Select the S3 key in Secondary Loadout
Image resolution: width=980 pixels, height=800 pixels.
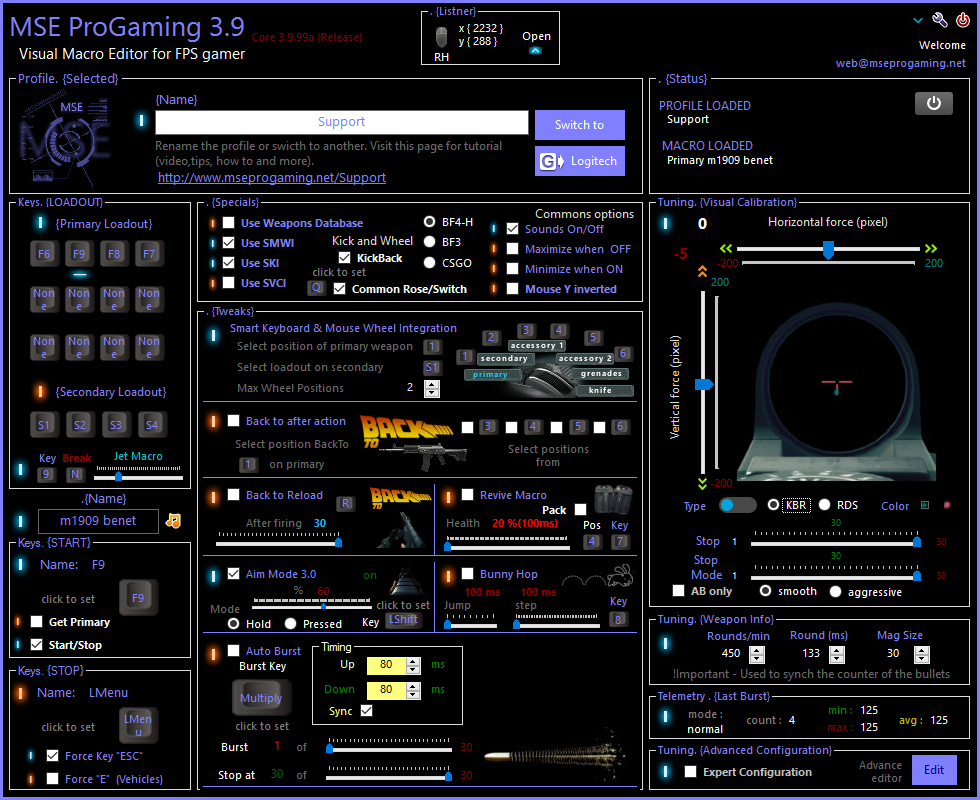pyautogui.click(x=116, y=425)
